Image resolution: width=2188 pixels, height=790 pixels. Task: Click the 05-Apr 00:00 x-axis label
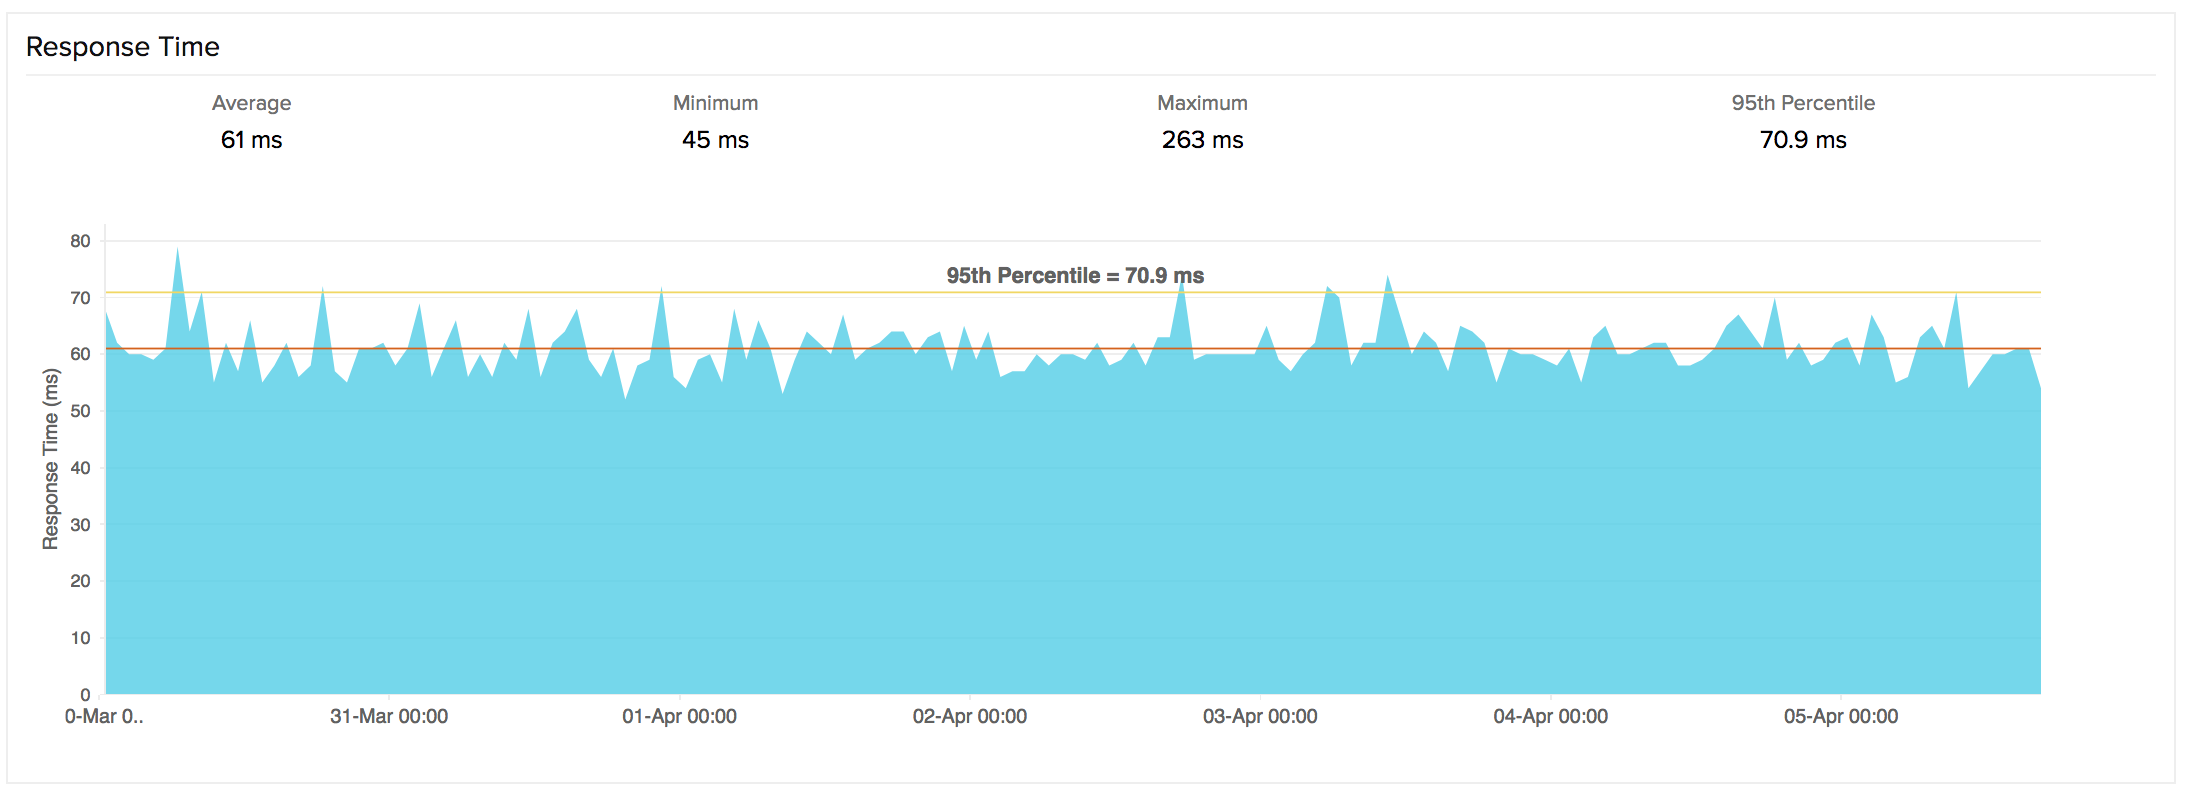(1840, 717)
